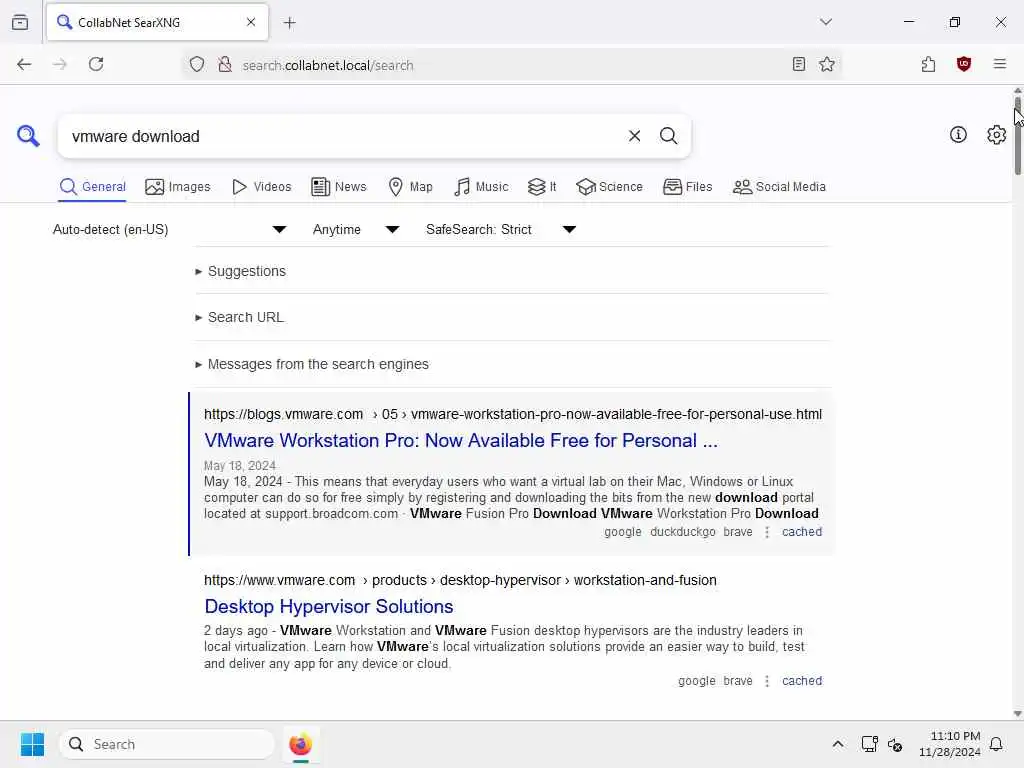This screenshot has width=1024, height=768.
Task: Open the Anytime time range dropdown
Action: pos(356,229)
